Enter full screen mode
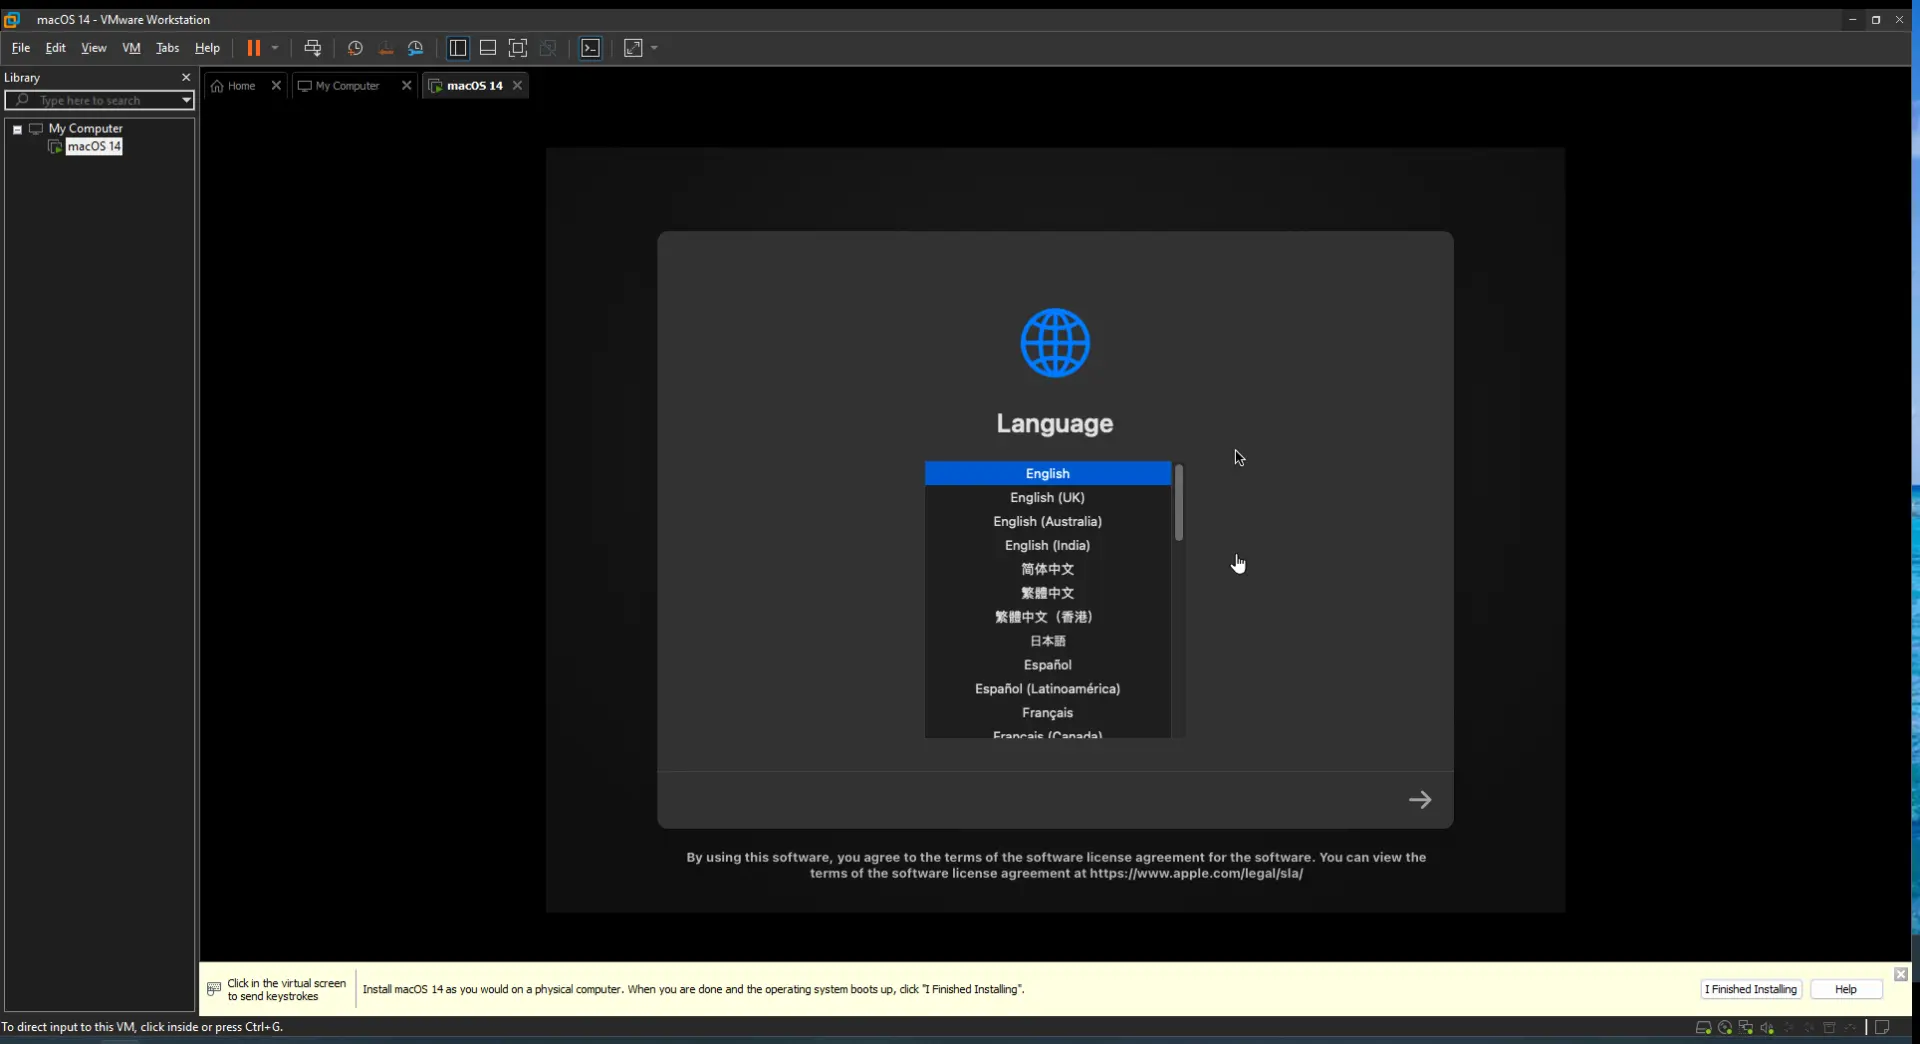1920x1044 pixels. [x=518, y=48]
